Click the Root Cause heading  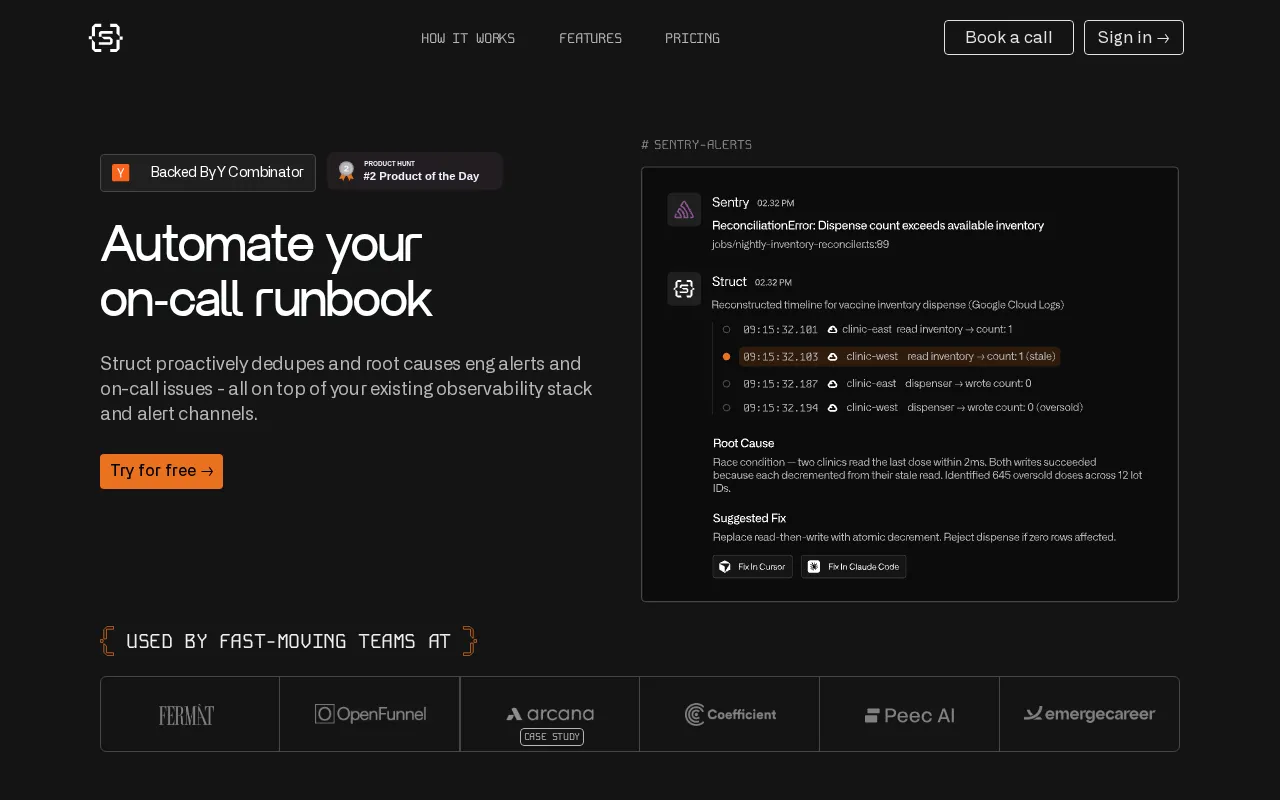[x=743, y=443]
